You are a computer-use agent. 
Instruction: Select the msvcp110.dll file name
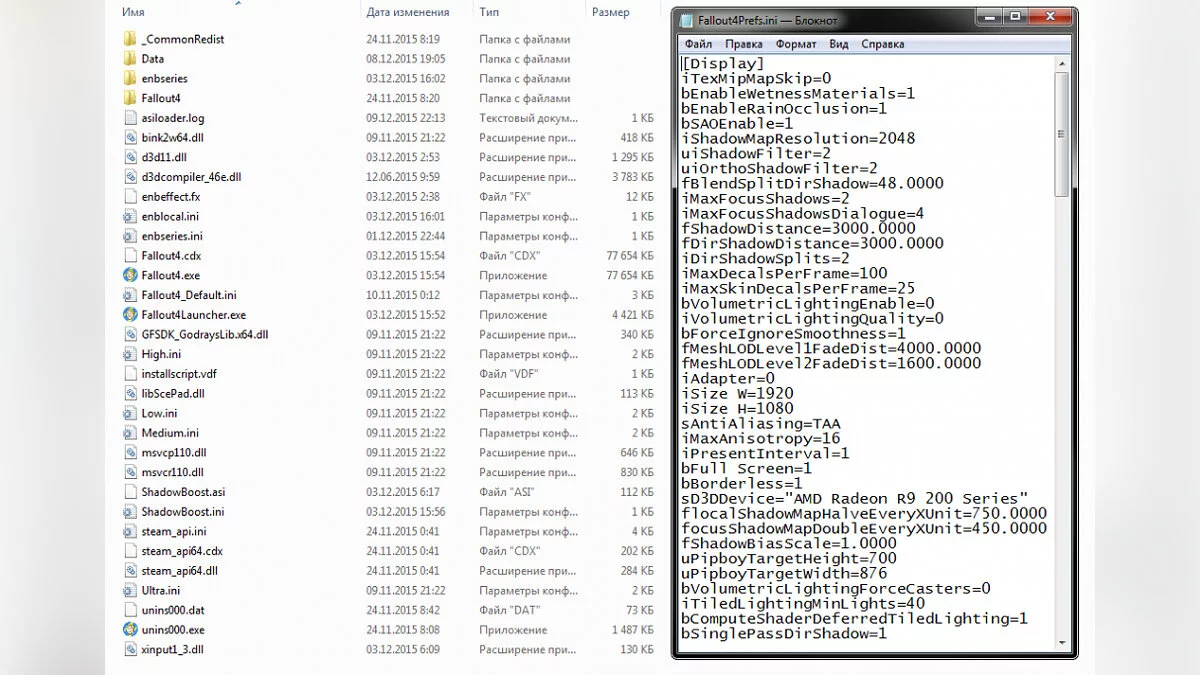[172, 452]
